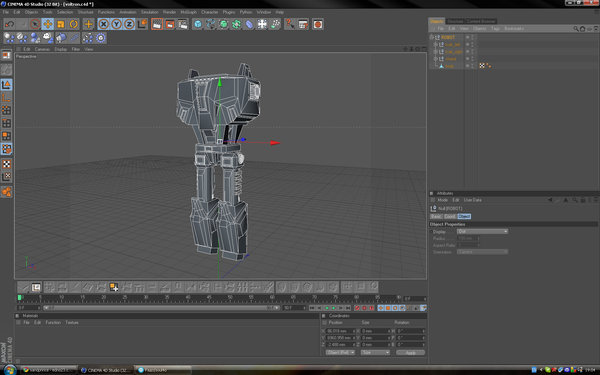This screenshot has height=375, width=600.
Task: Select the Move tool in top toolbar
Action: pos(48,24)
